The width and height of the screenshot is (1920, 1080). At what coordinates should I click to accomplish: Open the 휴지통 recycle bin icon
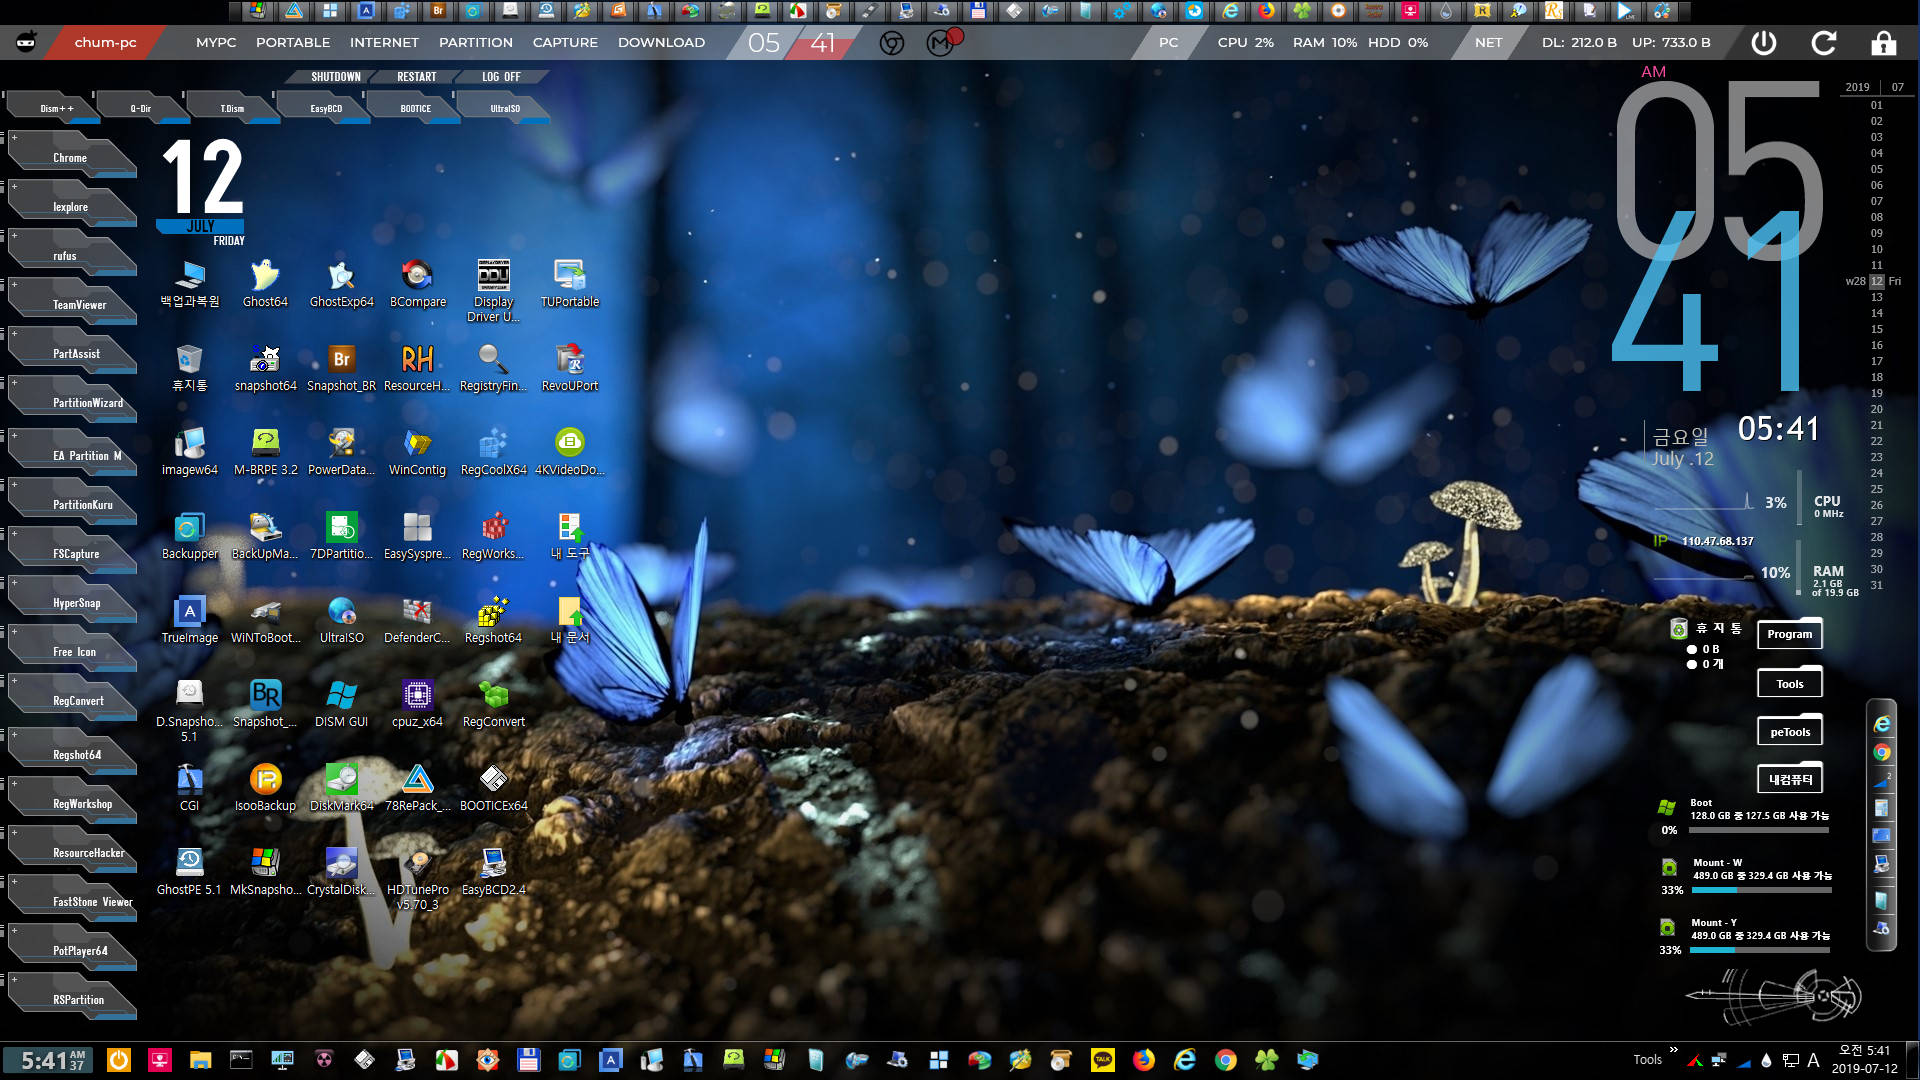pyautogui.click(x=189, y=368)
